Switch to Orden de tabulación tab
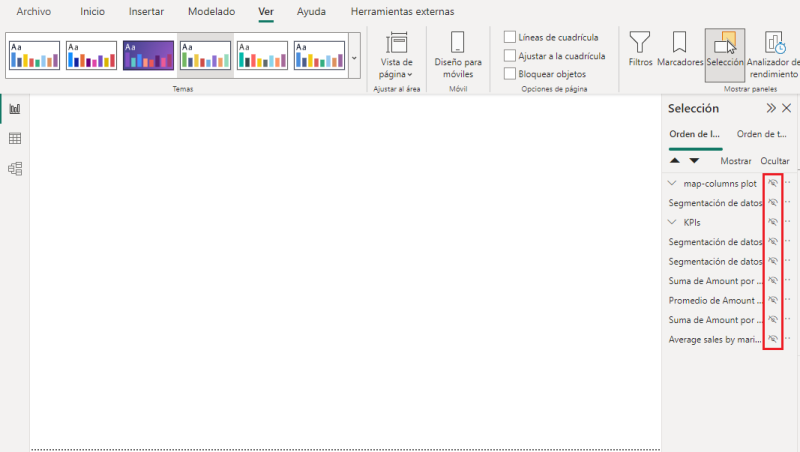The width and height of the screenshot is (800, 452). [761, 134]
